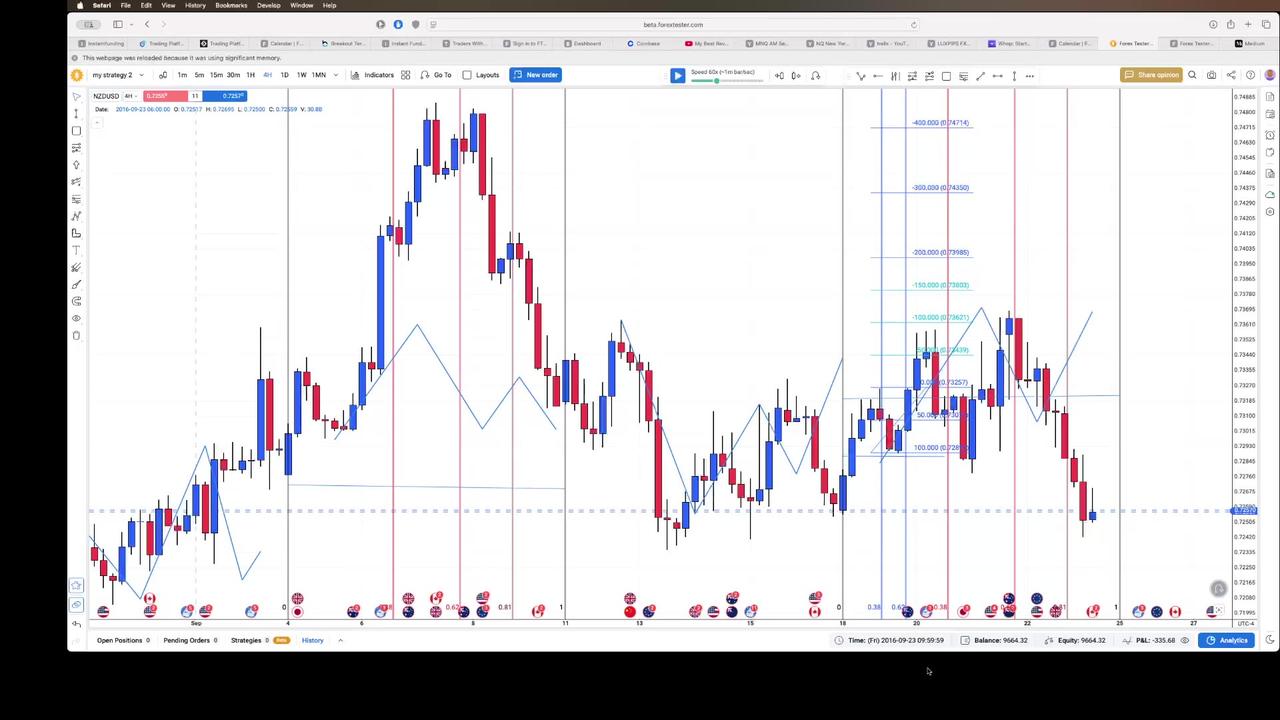This screenshot has width=1280, height=720.
Task: Open the three-dots more tools menu
Action: pos(1030,76)
